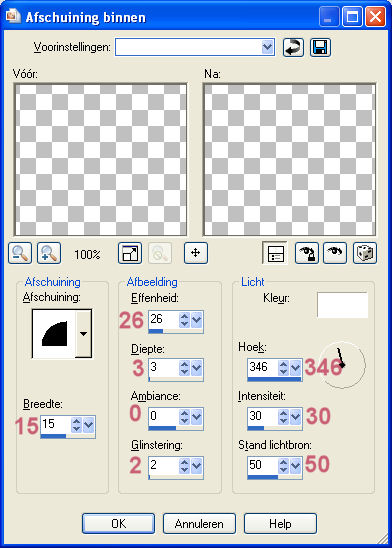Image resolution: width=392 pixels, height=548 pixels.
Task: Click the Intensiteit value field
Action: [x=262, y=416]
